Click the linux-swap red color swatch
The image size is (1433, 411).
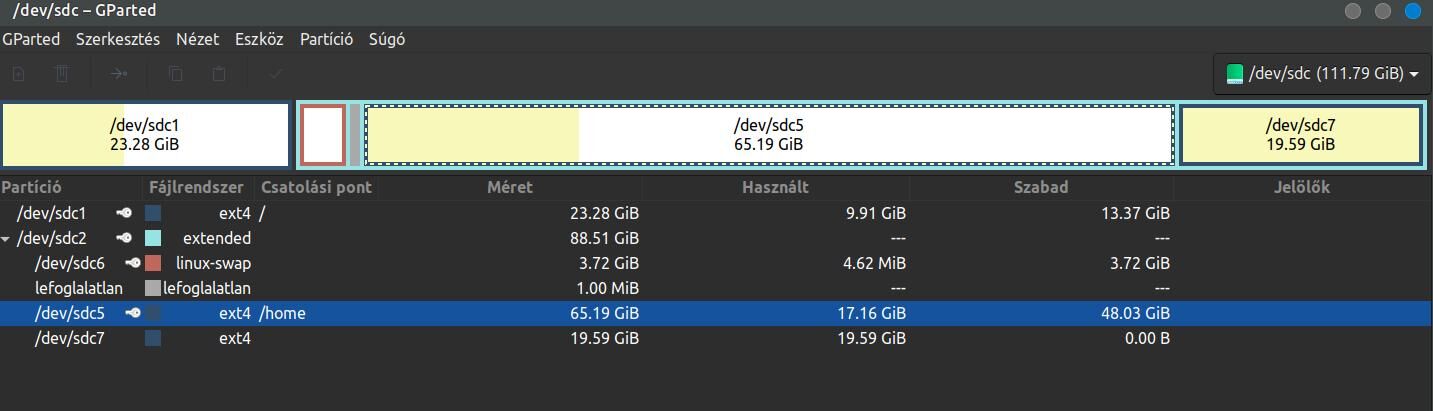(x=153, y=263)
